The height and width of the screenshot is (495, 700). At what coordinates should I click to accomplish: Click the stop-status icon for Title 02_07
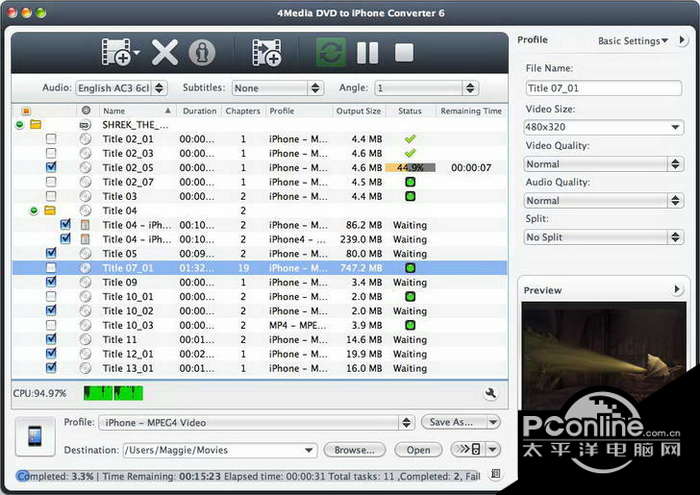pyautogui.click(x=410, y=182)
